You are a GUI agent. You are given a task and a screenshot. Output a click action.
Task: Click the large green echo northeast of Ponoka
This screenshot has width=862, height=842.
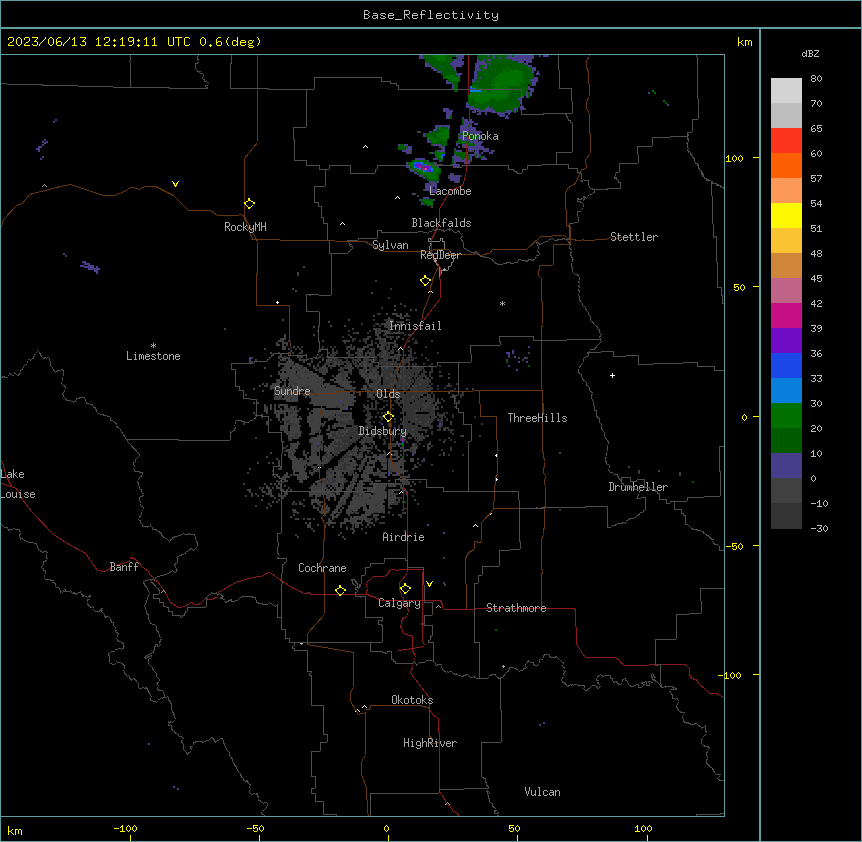point(503,85)
